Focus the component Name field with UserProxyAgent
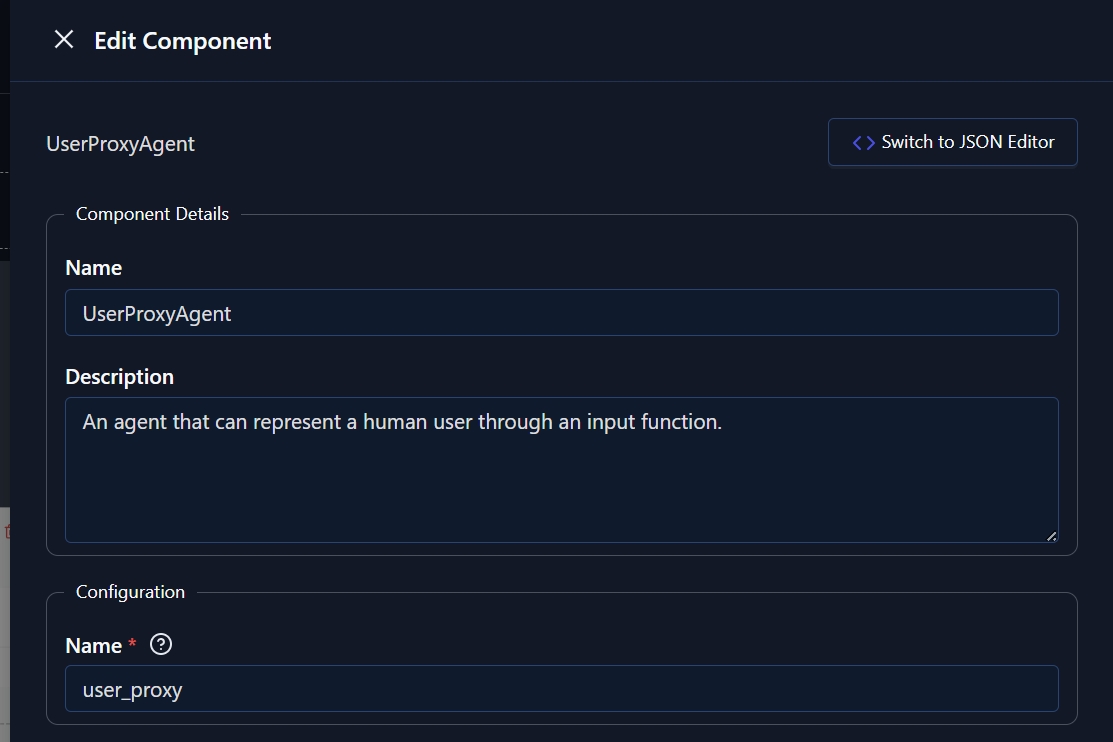The height and width of the screenshot is (742, 1113). pos(561,312)
